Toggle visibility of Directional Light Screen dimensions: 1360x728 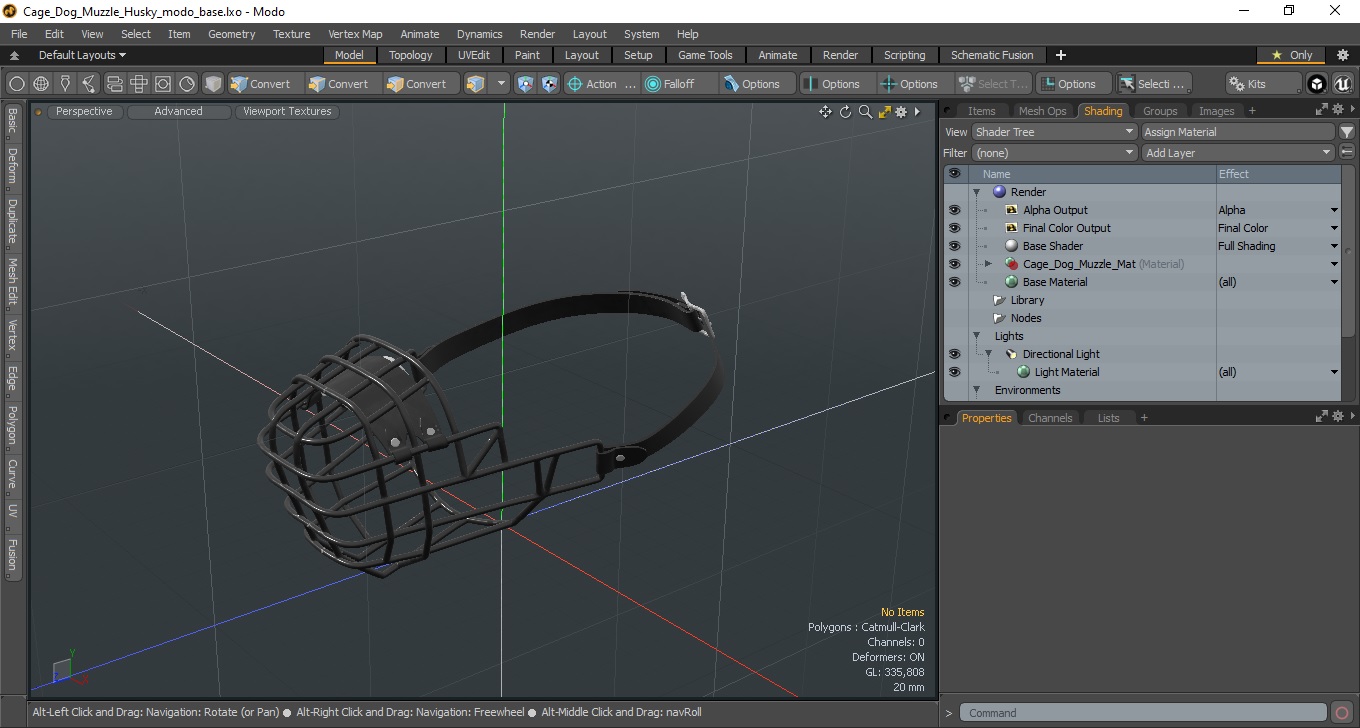(x=954, y=354)
